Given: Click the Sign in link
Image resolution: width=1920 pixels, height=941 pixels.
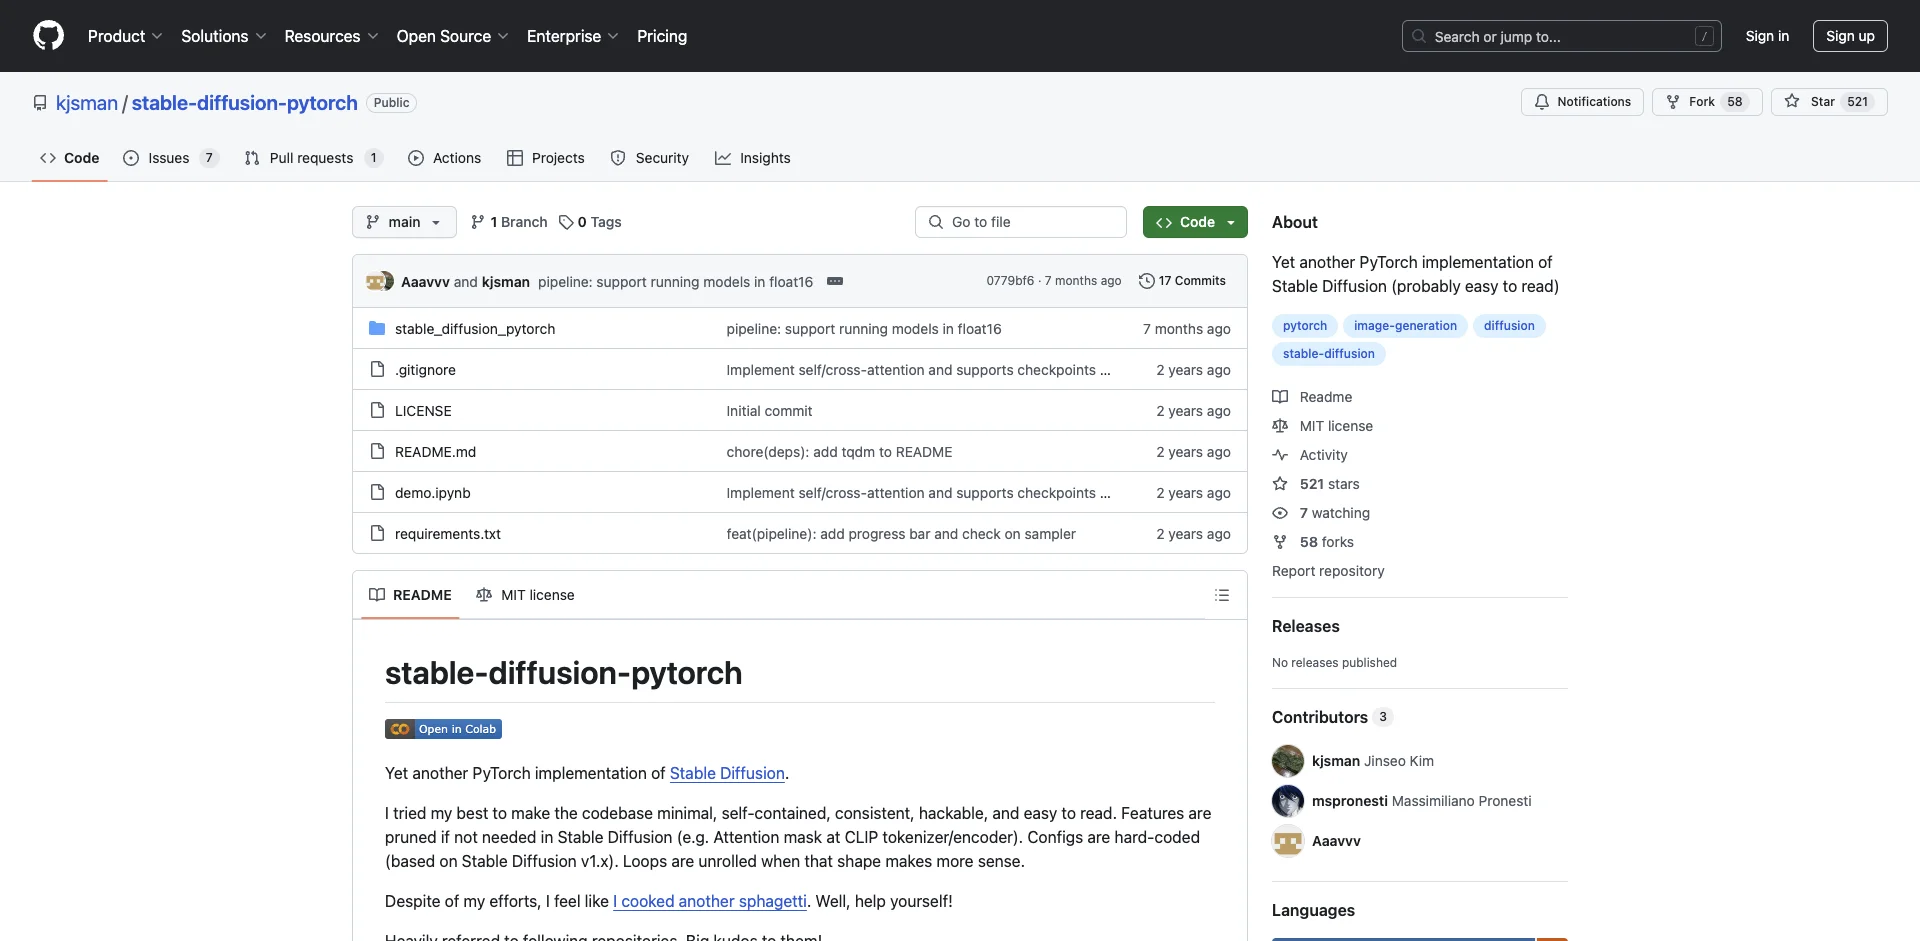Looking at the screenshot, I should 1767,36.
